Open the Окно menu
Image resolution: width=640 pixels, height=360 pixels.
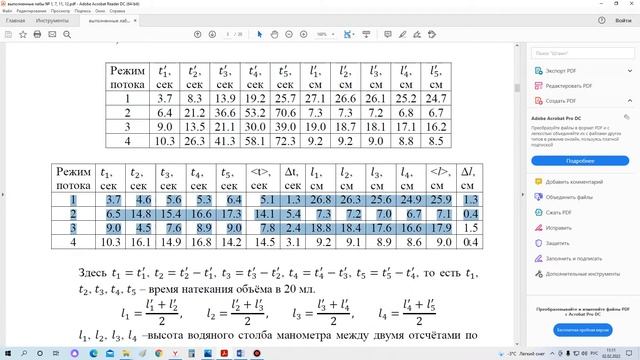[x=100, y=11]
